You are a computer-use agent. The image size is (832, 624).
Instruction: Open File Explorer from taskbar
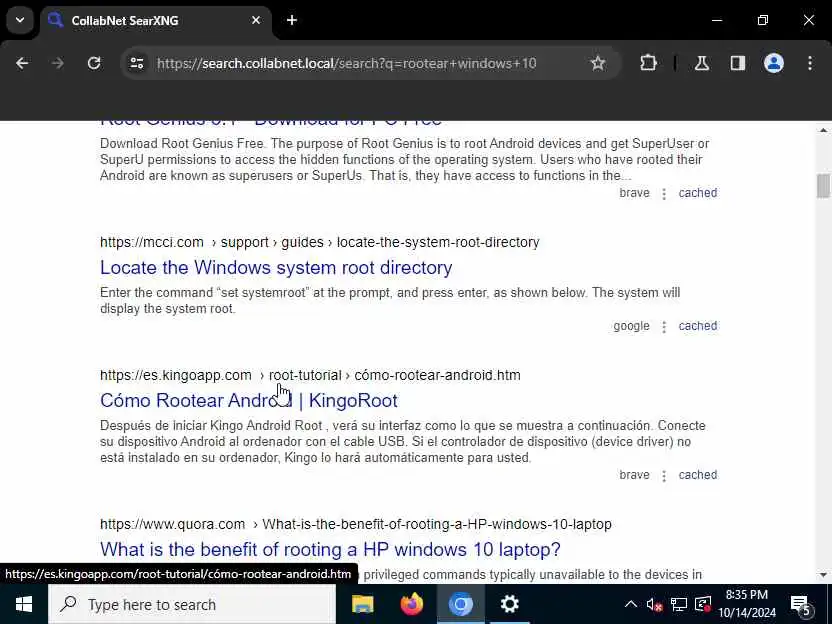(x=363, y=604)
